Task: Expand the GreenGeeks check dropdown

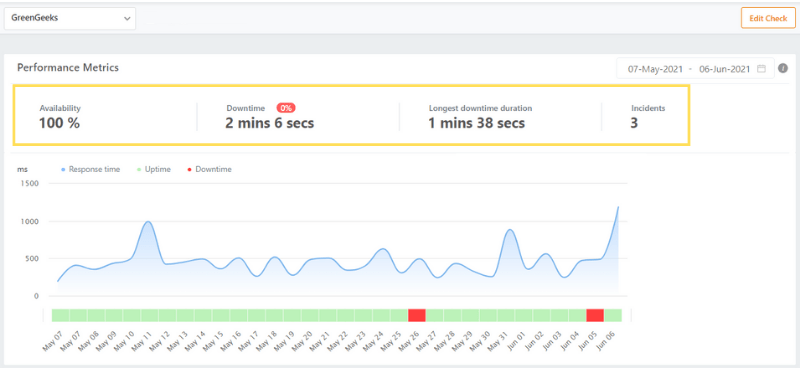Action: click(70, 18)
